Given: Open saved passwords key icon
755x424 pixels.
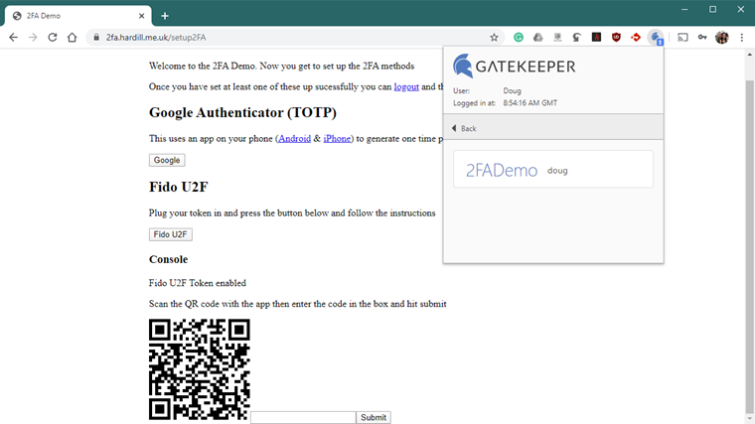Looking at the screenshot, I should pos(703,38).
